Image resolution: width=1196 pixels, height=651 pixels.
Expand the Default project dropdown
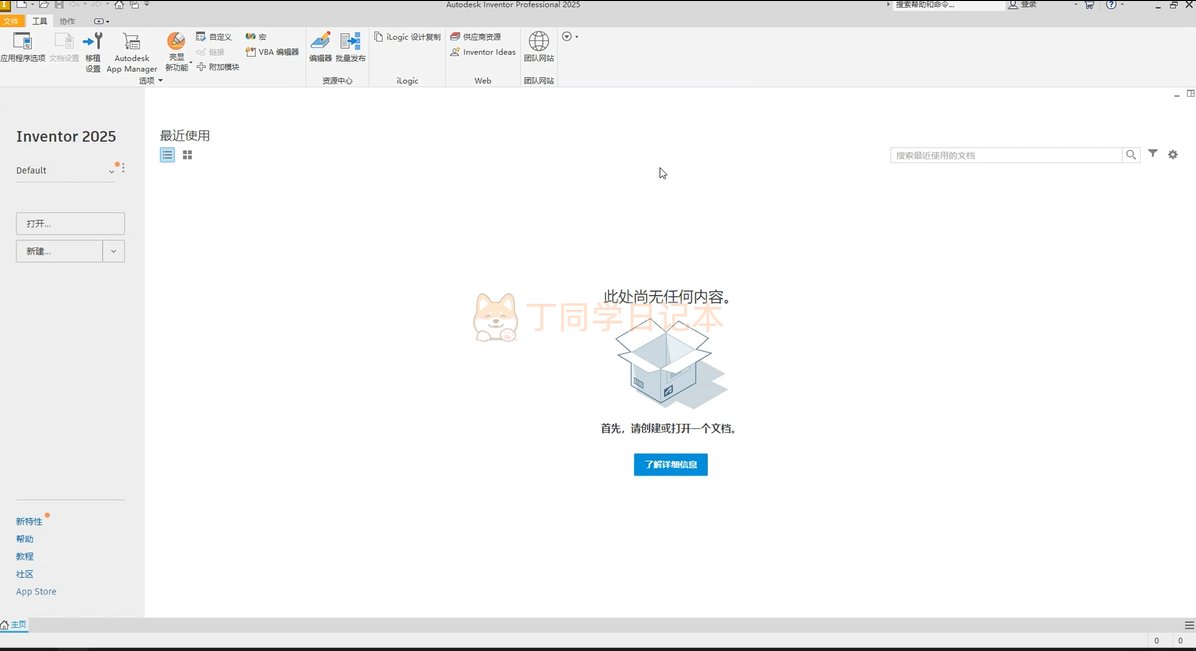111,172
